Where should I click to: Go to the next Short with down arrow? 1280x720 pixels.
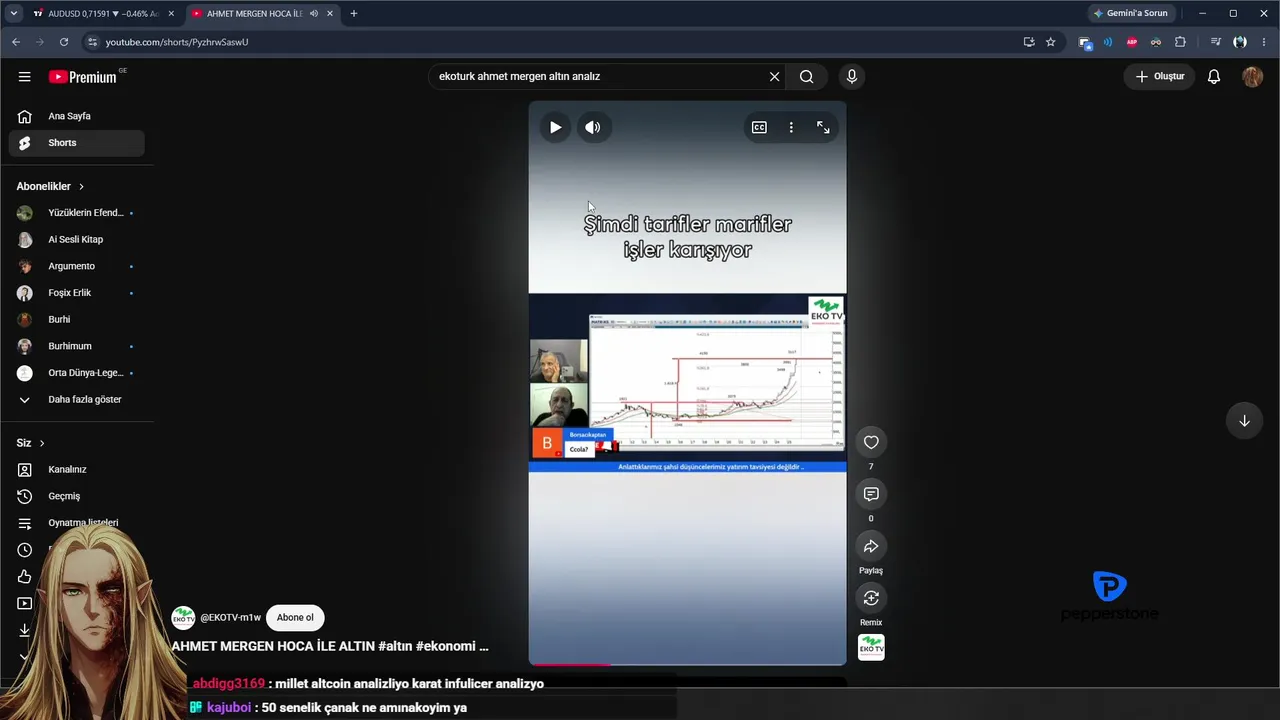tap(1244, 421)
